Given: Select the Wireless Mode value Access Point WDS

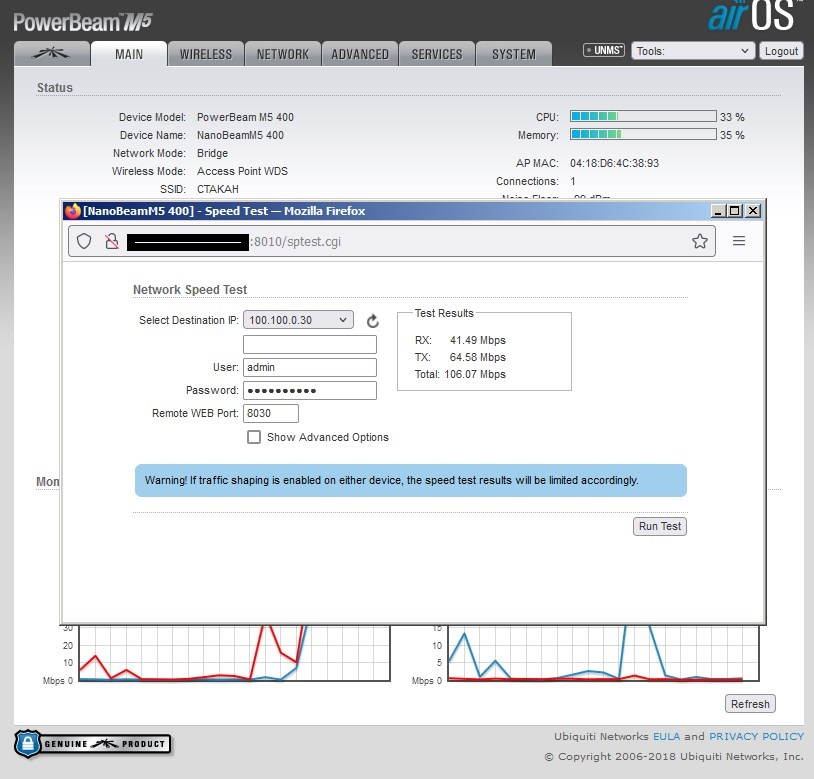Looking at the screenshot, I should 242,171.
